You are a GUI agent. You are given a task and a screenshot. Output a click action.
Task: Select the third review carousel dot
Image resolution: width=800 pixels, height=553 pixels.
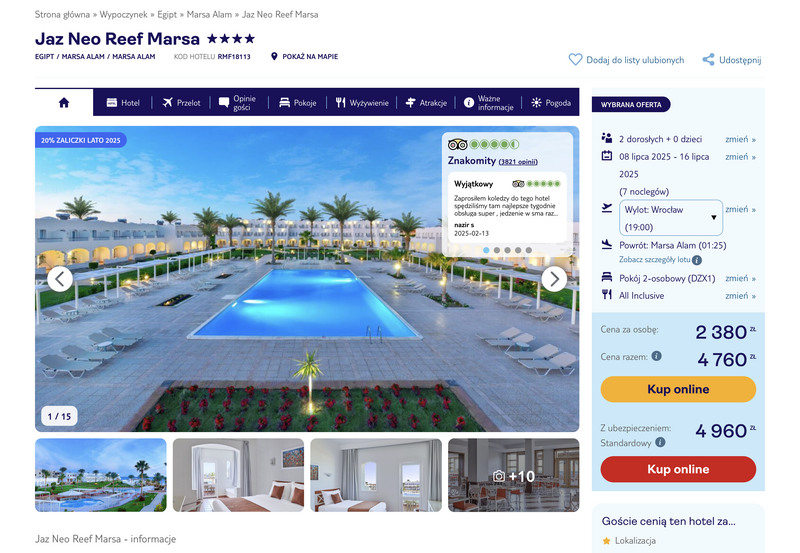507,250
